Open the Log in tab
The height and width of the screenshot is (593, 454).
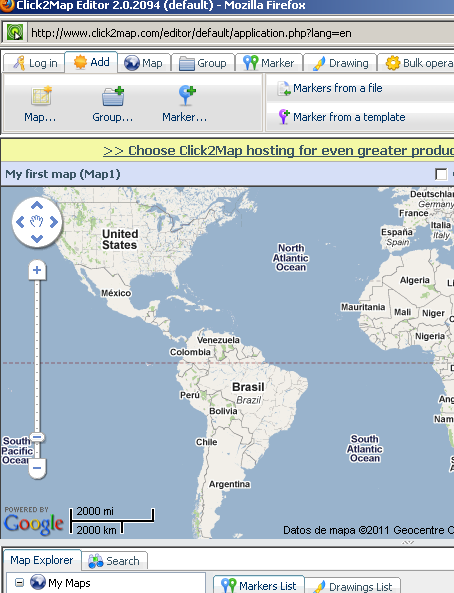point(35,63)
